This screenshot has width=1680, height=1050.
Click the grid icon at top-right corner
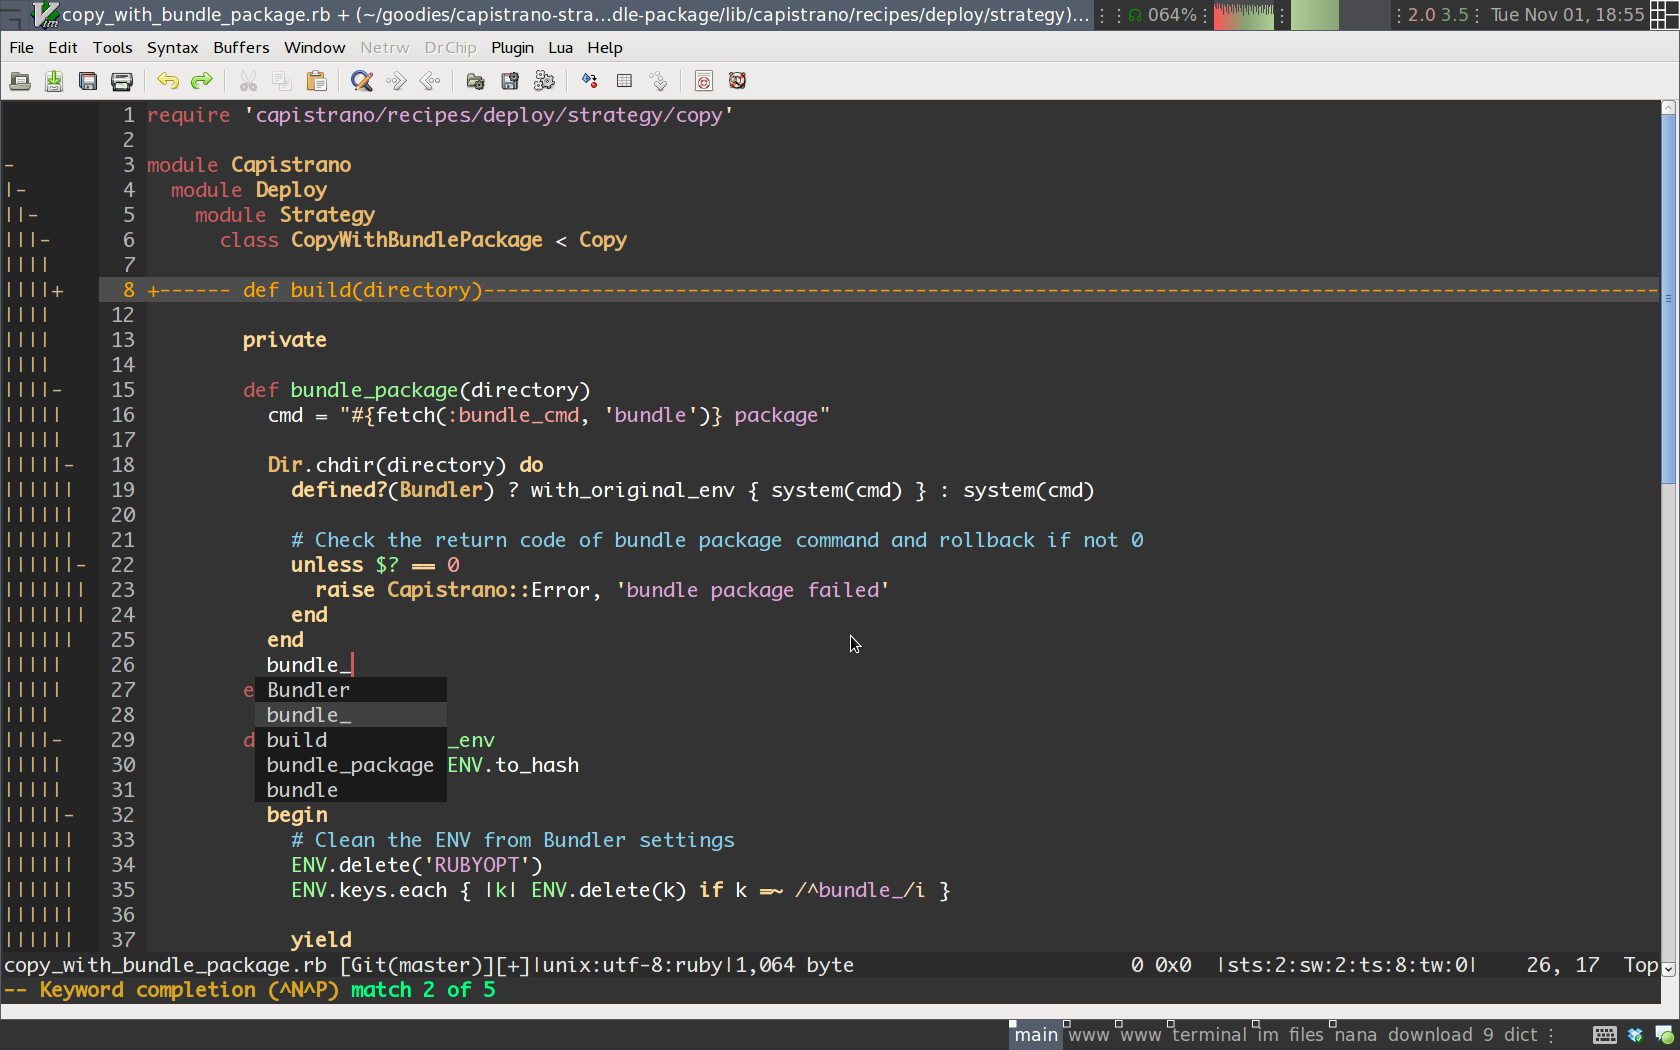point(1664,15)
